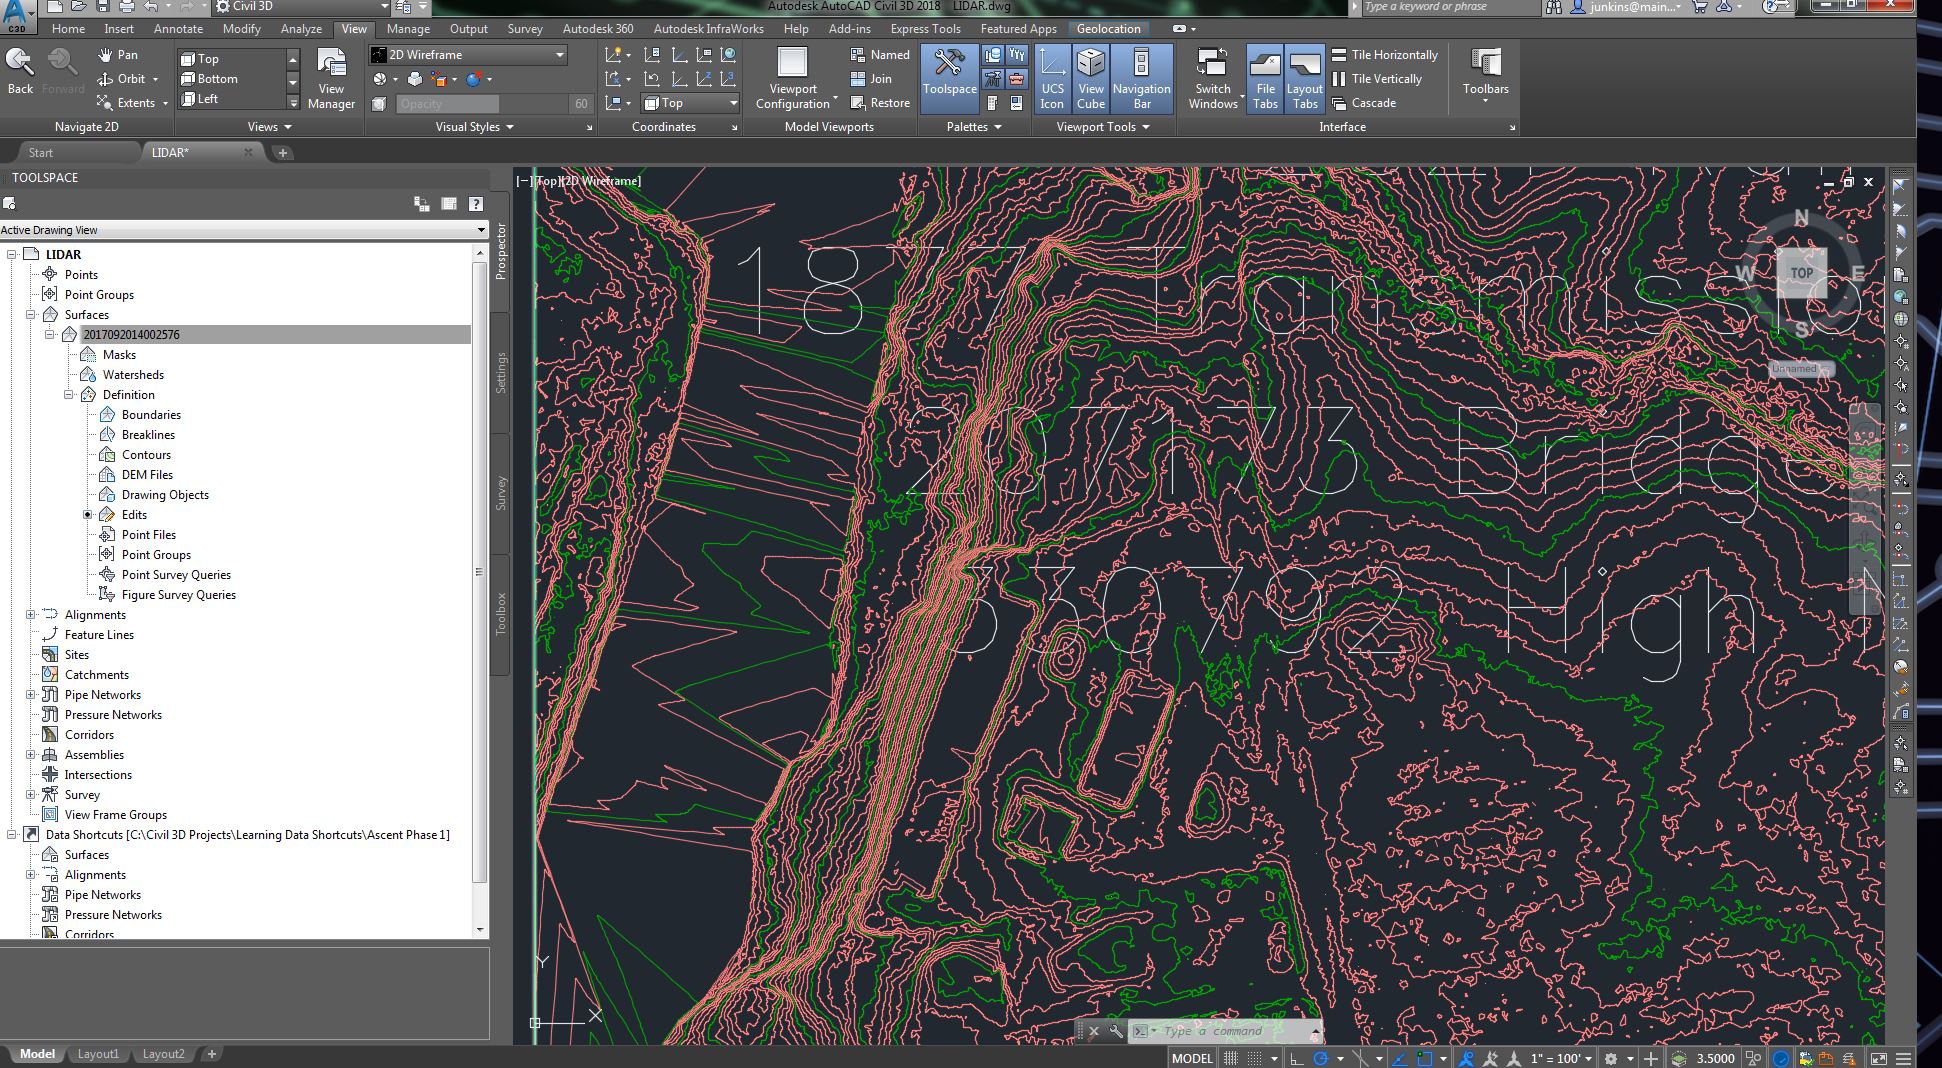The width and height of the screenshot is (1942, 1068).
Task: Click the UCS Icon button
Action: (x=1052, y=77)
